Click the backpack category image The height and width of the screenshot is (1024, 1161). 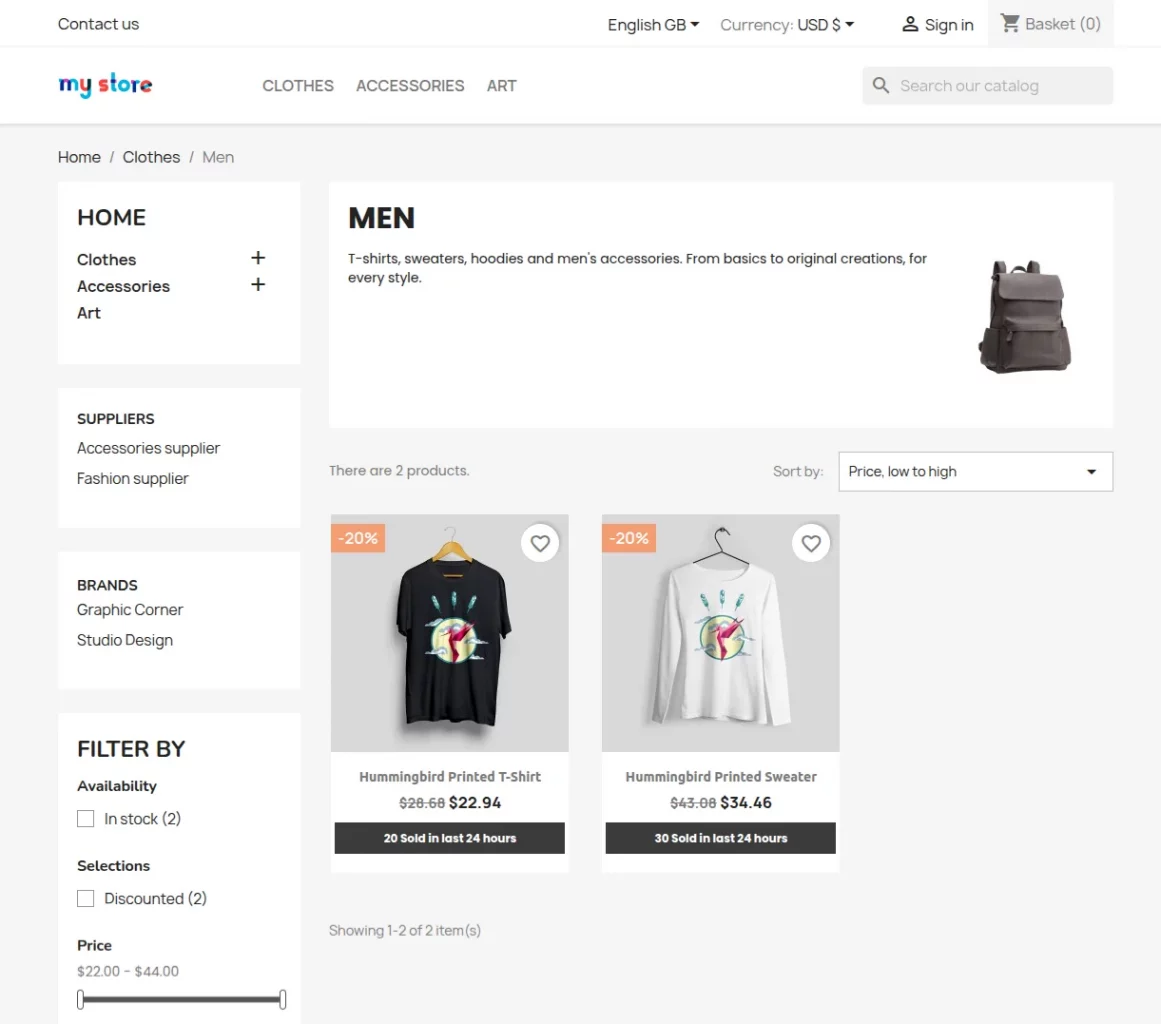point(1025,316)
